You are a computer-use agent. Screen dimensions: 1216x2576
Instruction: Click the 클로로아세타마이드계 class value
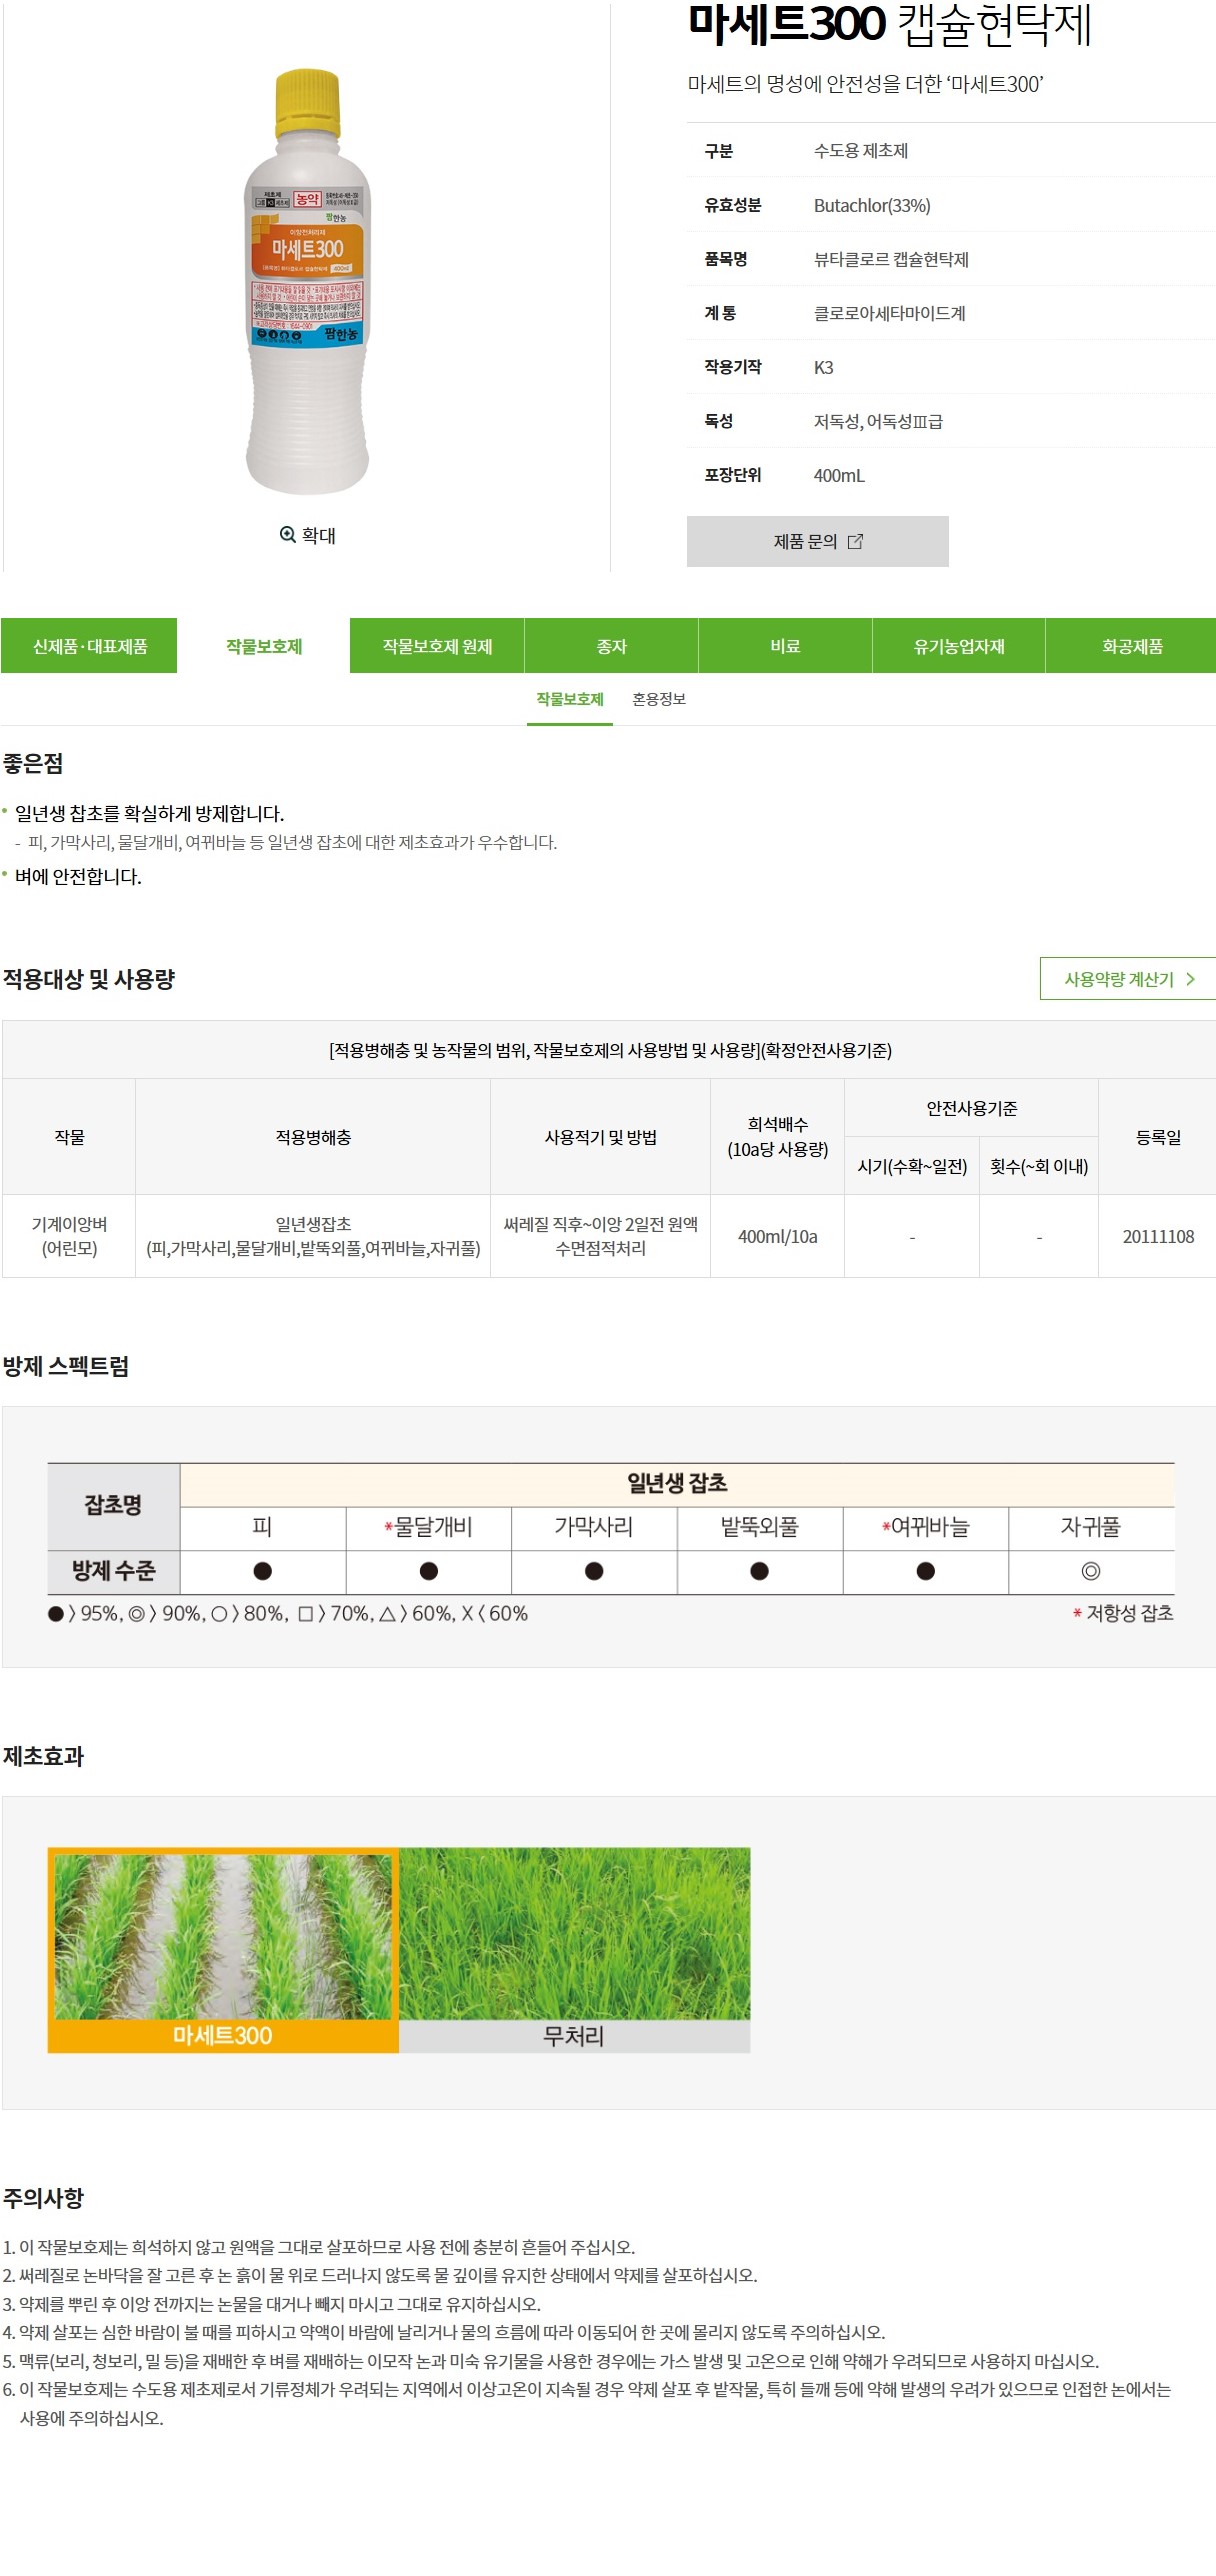pyautogui.click(x=890, y=314)
